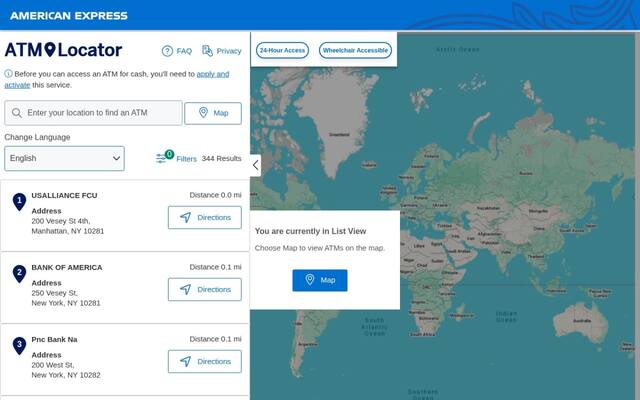
Task: Click the search magnifier icon
Action: [17, 113]
